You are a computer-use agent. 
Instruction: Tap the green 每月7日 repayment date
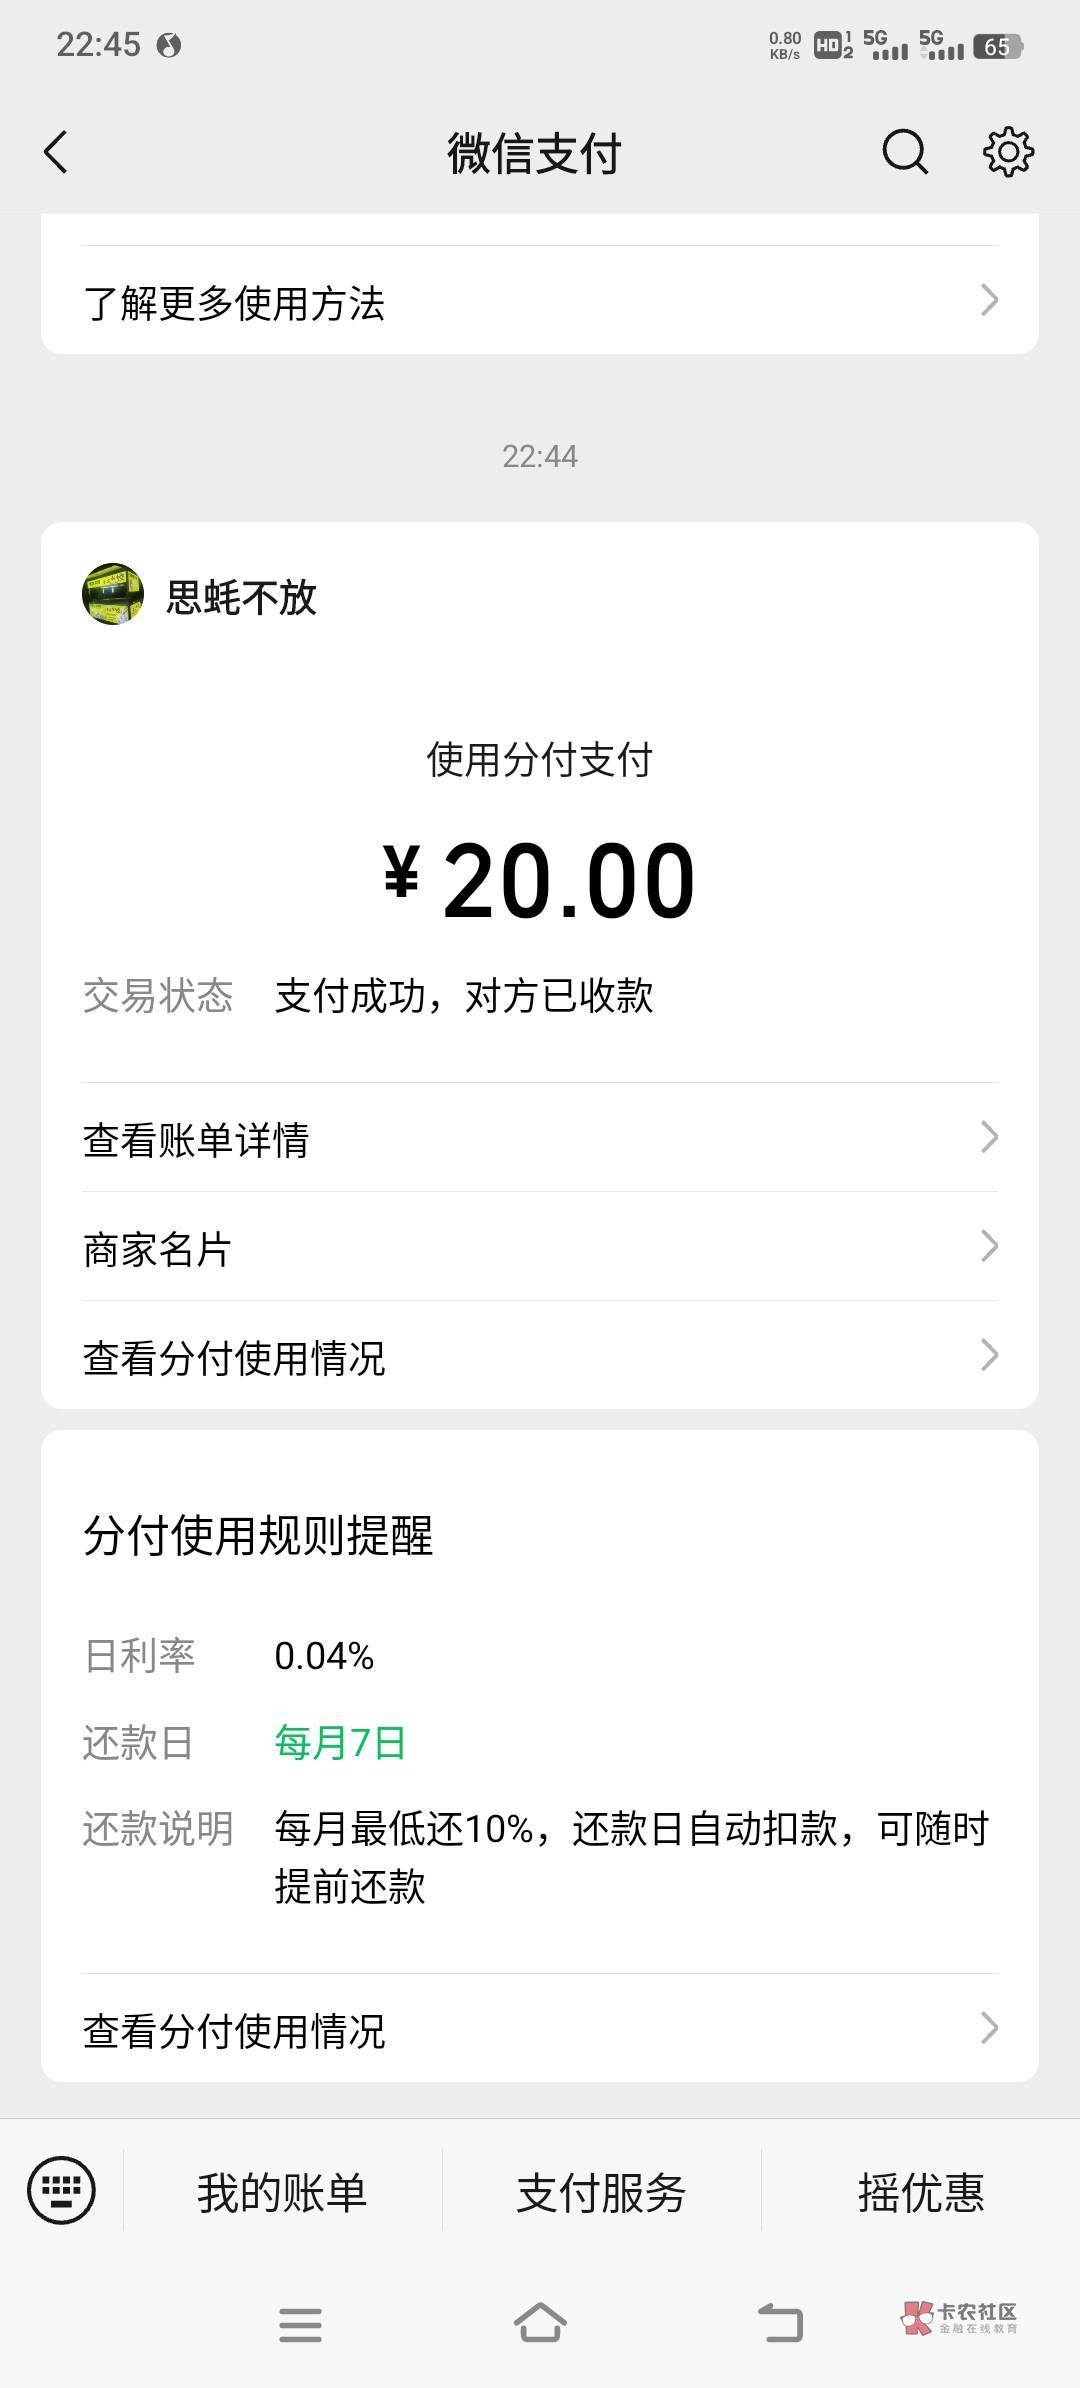tap(340, 1743)
